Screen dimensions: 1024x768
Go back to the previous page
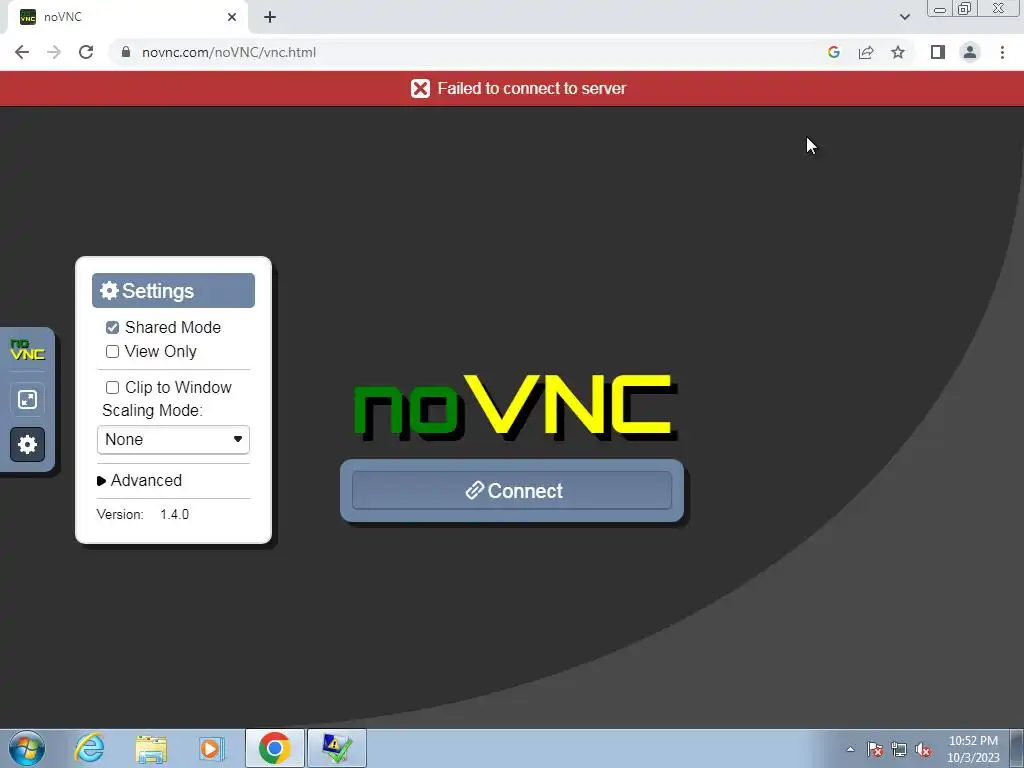point(22,52)
